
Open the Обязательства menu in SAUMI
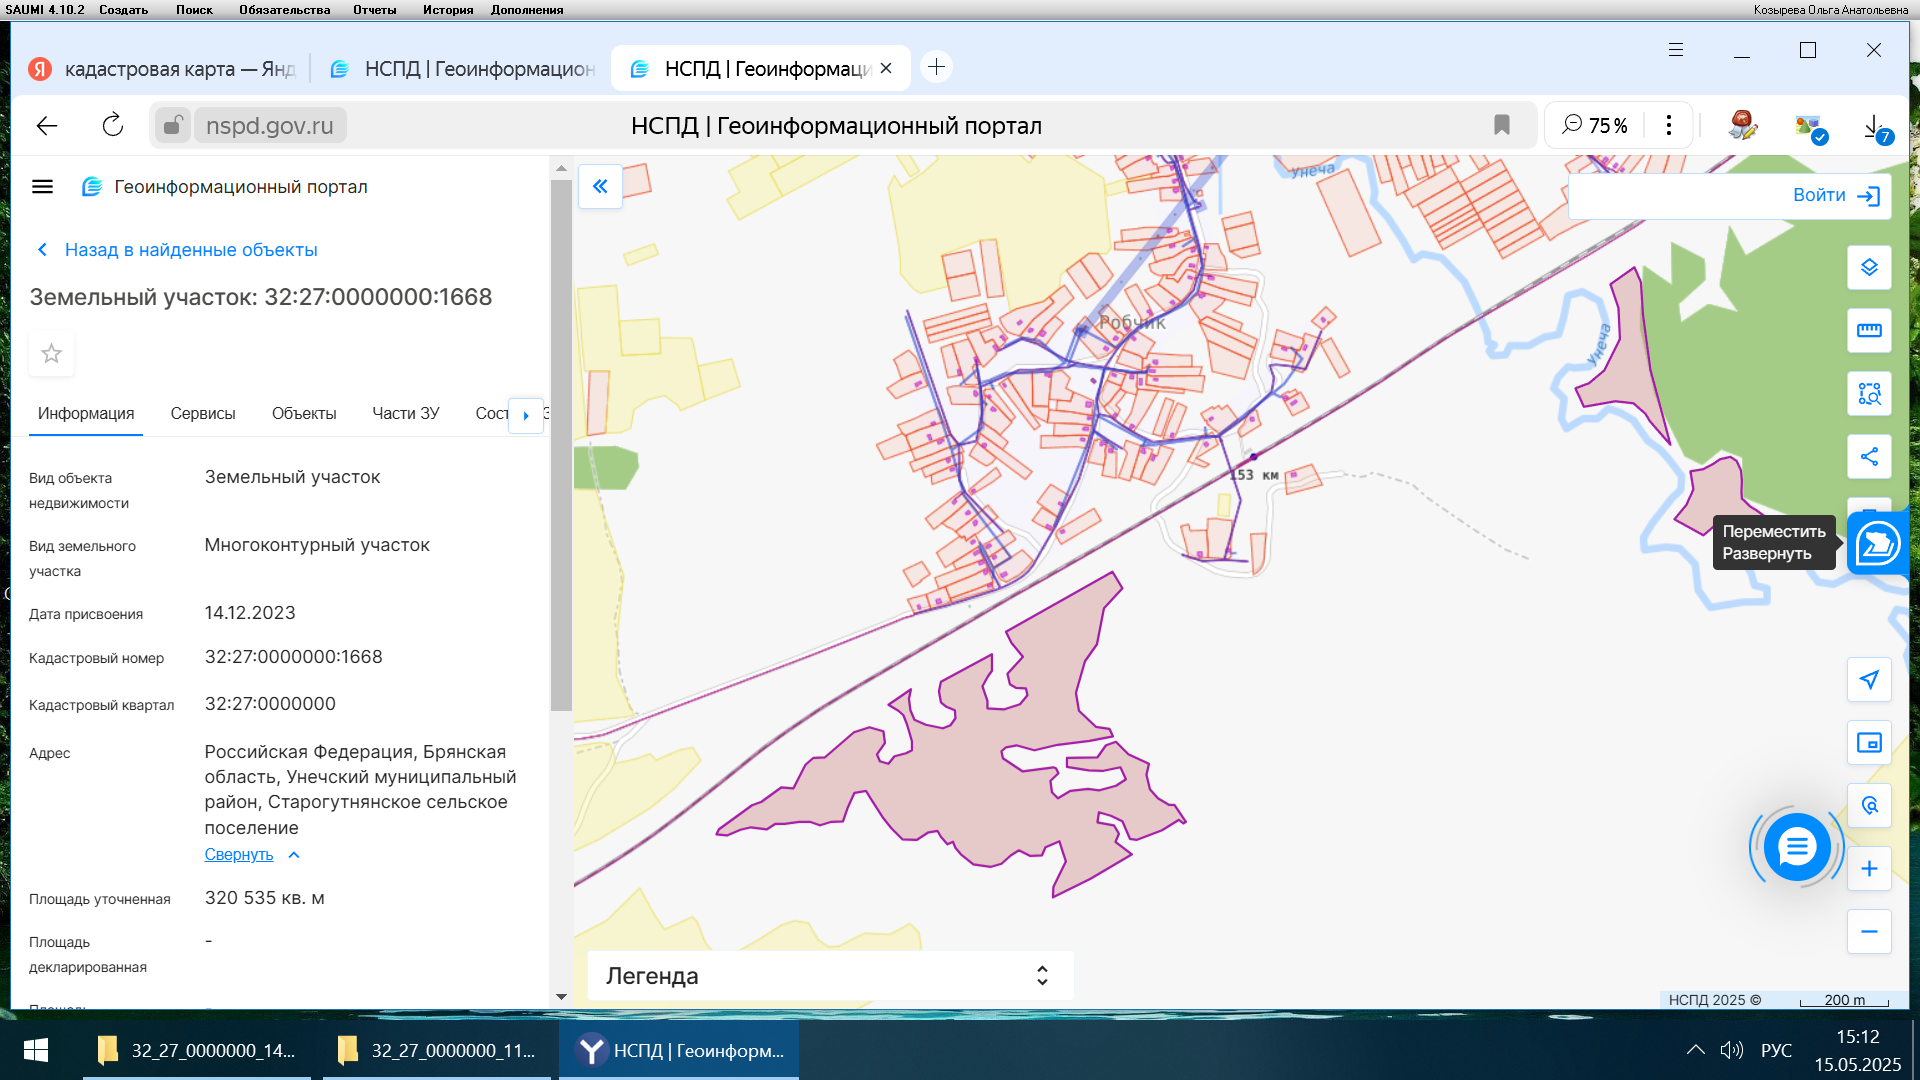pyautogui.click(x=284, y=10)
